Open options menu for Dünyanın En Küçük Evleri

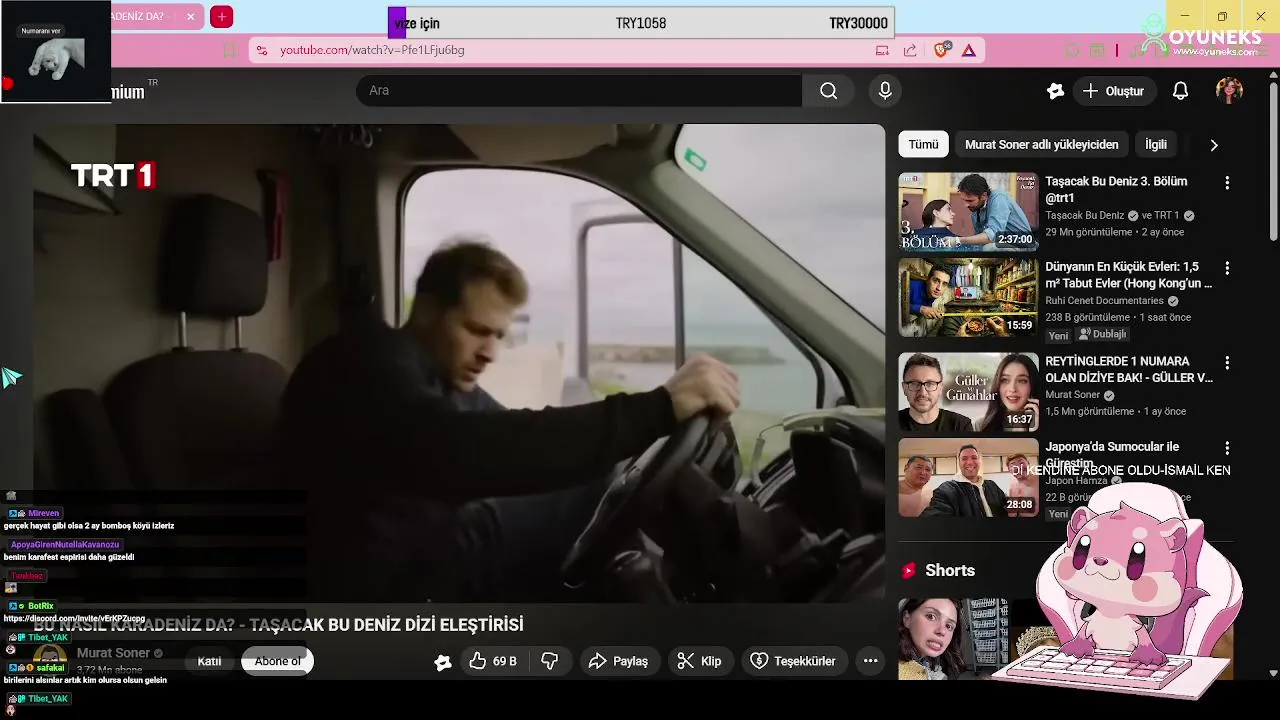pos(1227,269)
